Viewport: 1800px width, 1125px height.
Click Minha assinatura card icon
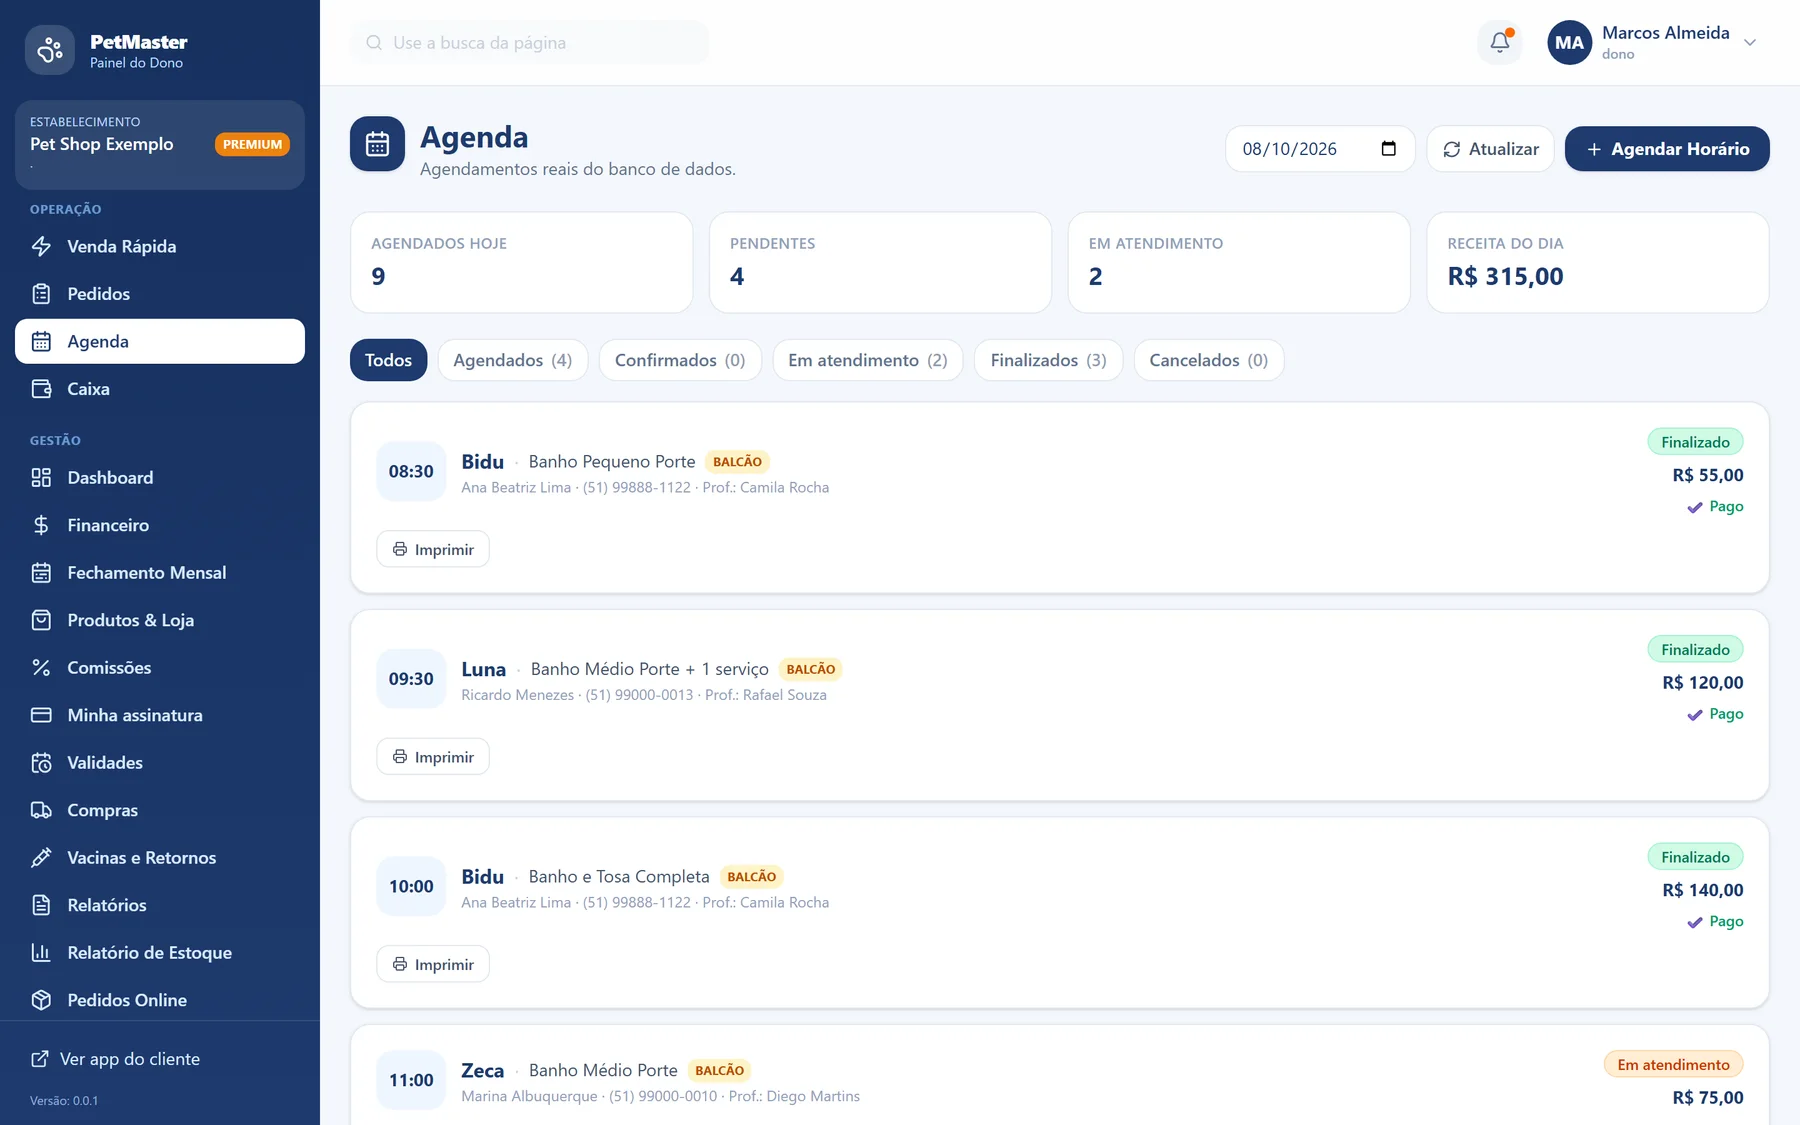point(41,715)
